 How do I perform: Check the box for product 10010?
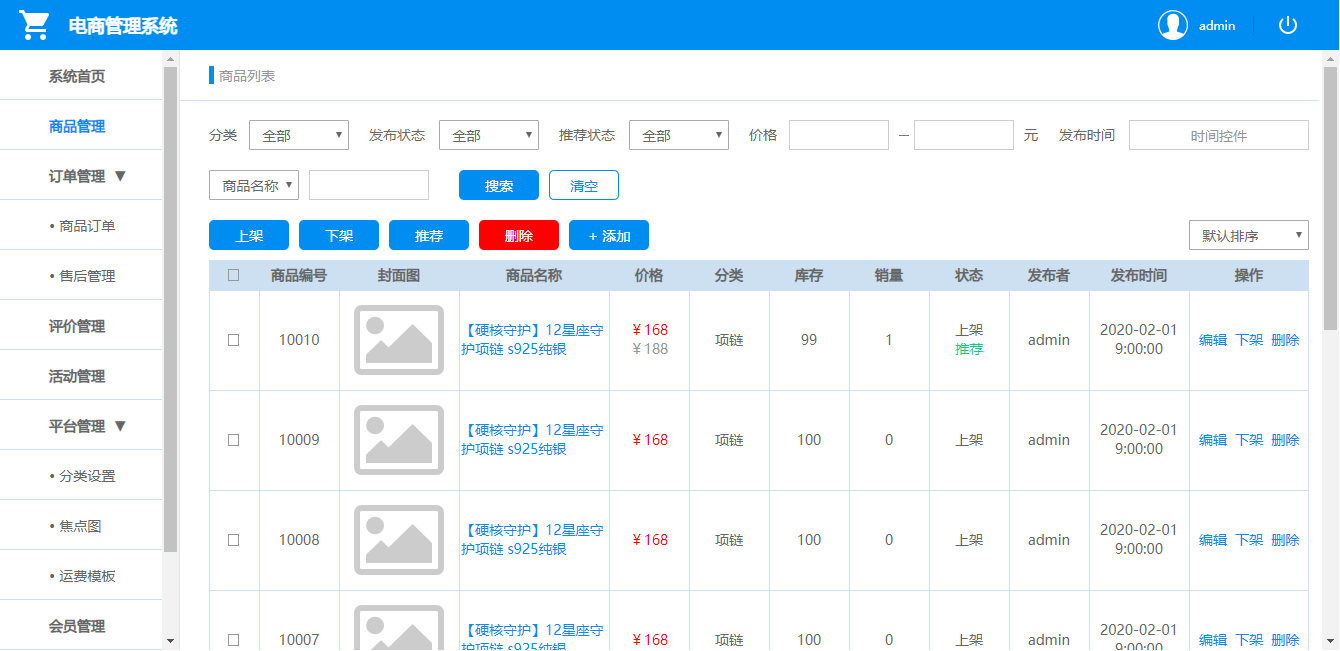234,340
